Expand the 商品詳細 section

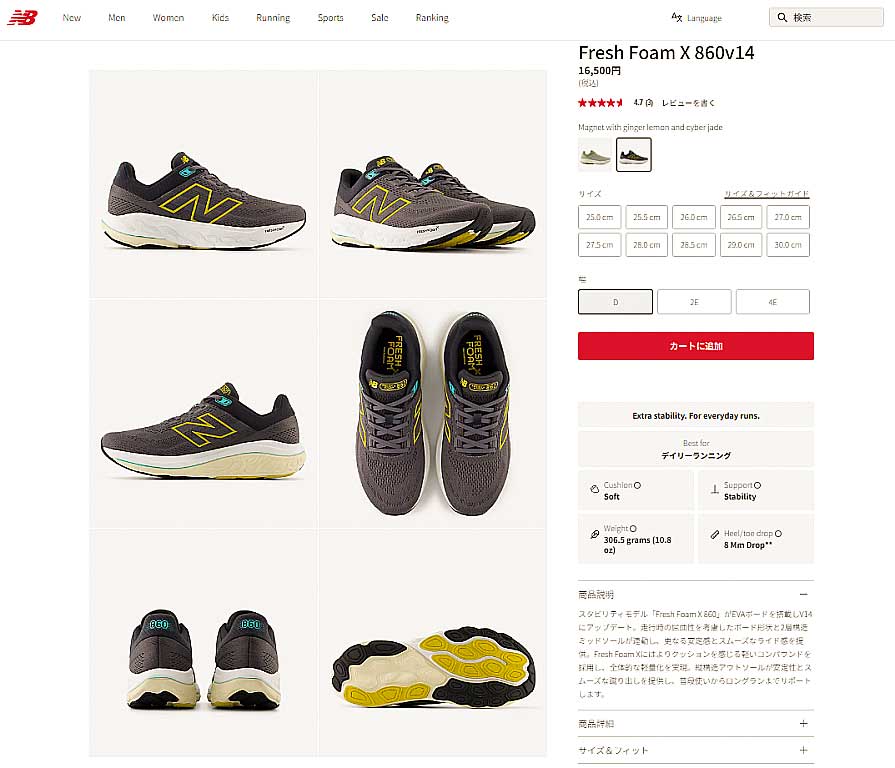coord(804,723)
